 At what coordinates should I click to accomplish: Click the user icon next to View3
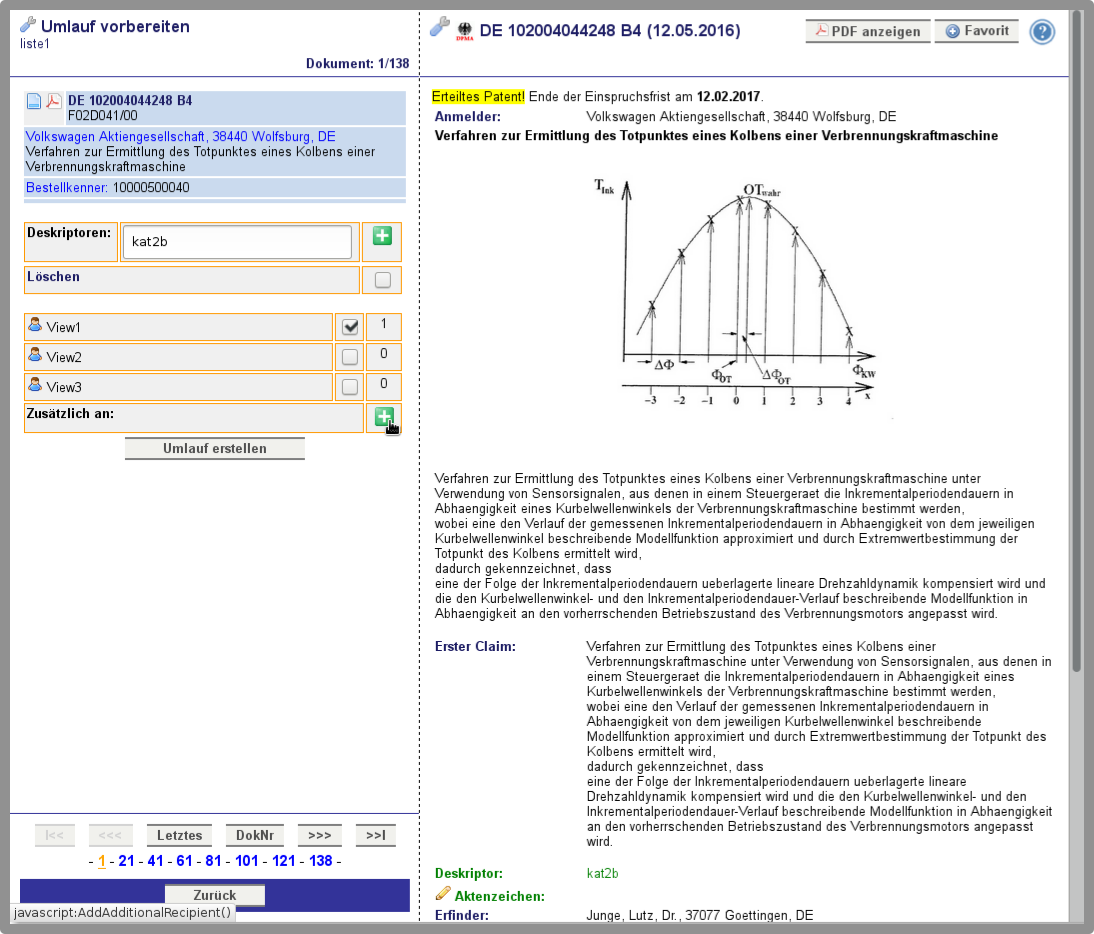[x=35, y=385]
